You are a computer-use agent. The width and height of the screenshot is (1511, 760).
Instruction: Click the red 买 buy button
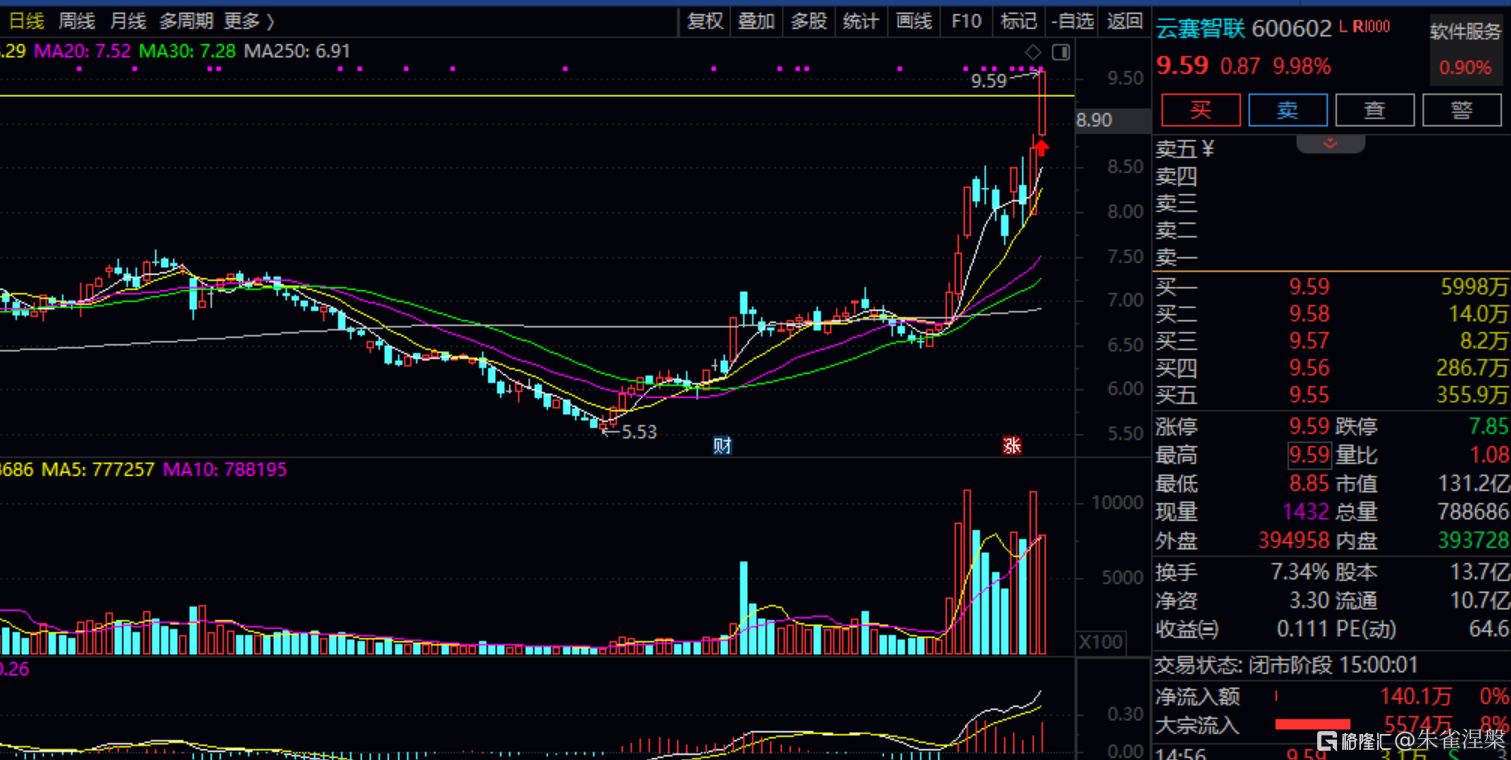coord(1200,110)
